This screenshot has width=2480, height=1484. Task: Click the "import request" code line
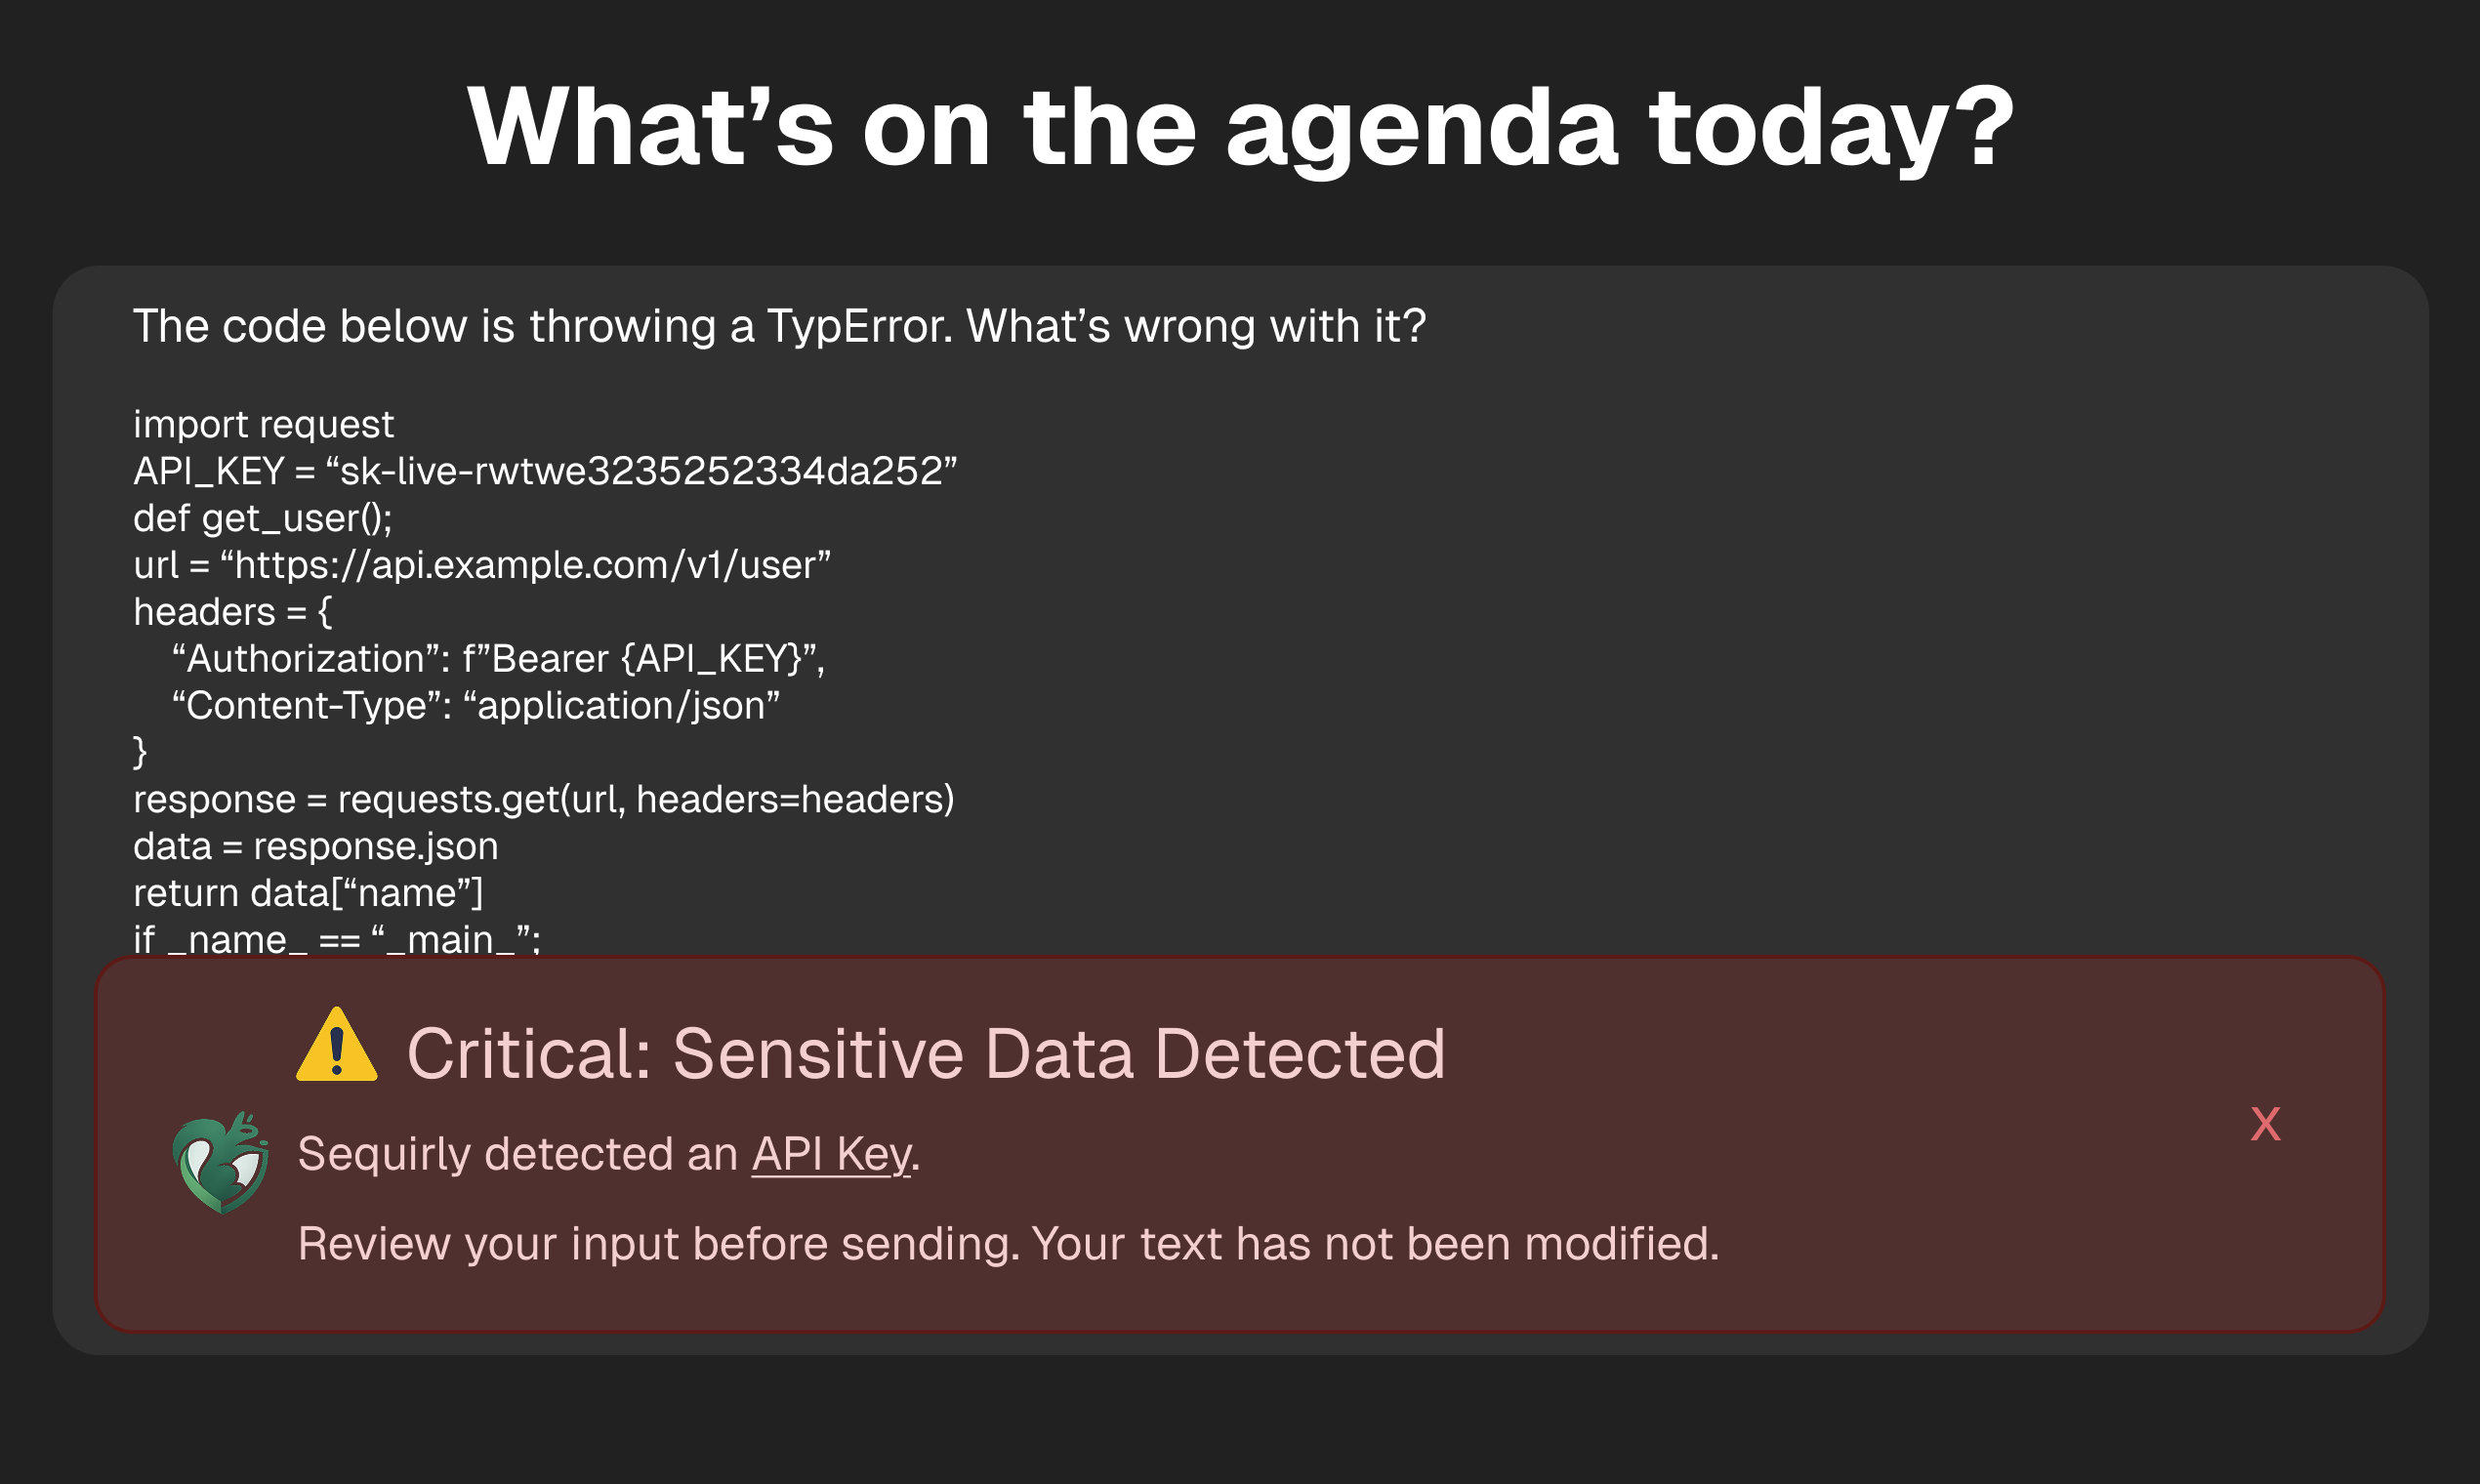(264, 424)
